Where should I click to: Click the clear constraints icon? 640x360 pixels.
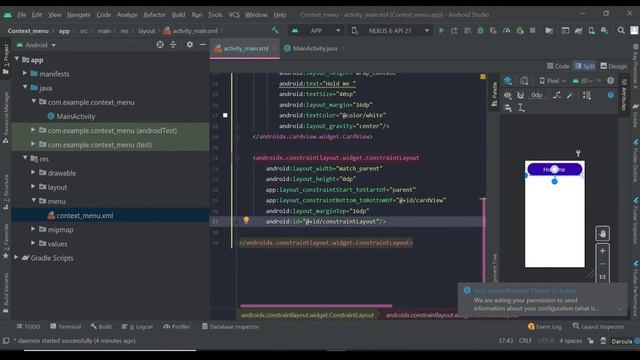coord(557,95)
